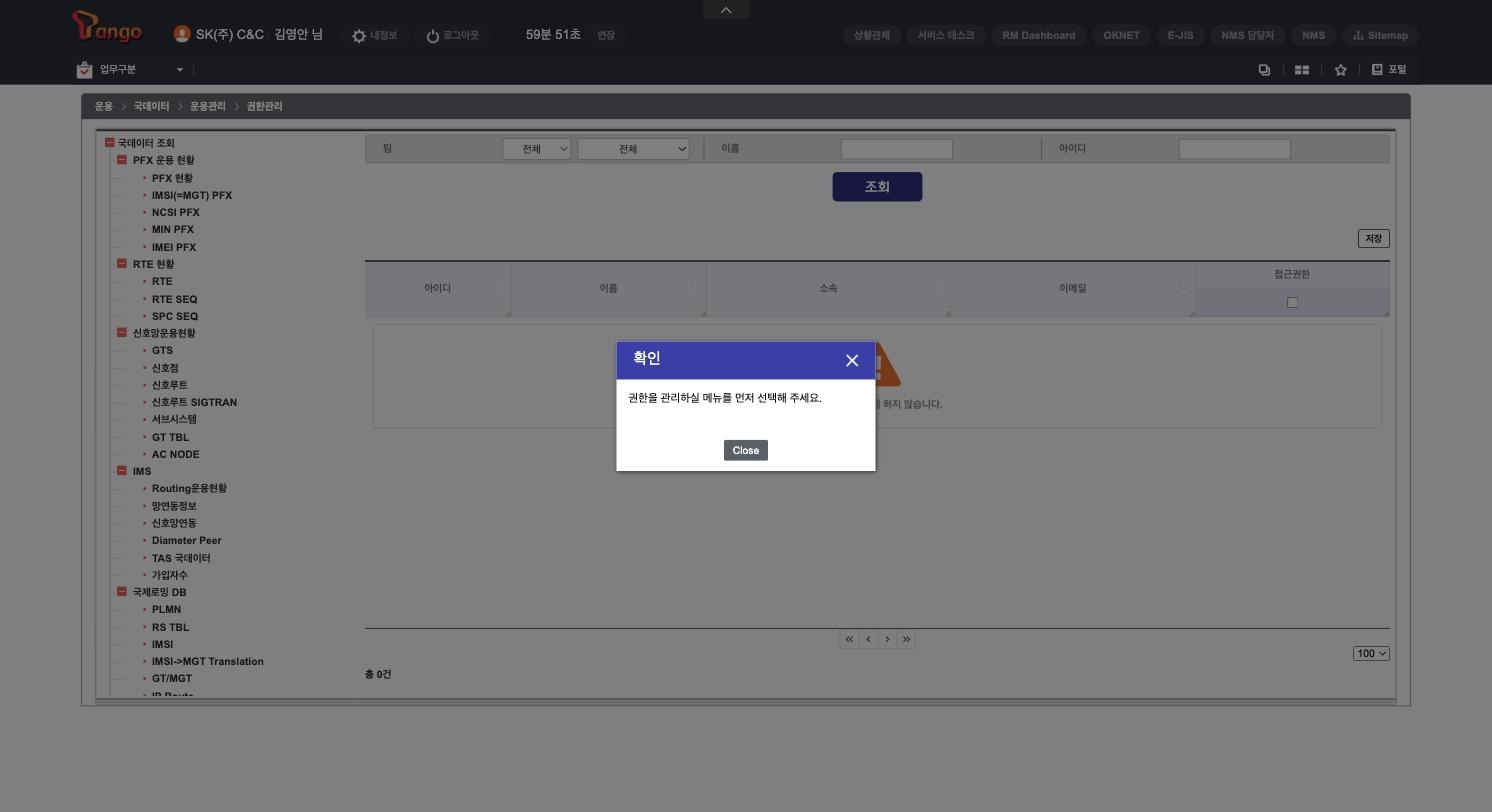Go to the last page of results
Screen dimensions: 1492x812
(x=906, y=639)
